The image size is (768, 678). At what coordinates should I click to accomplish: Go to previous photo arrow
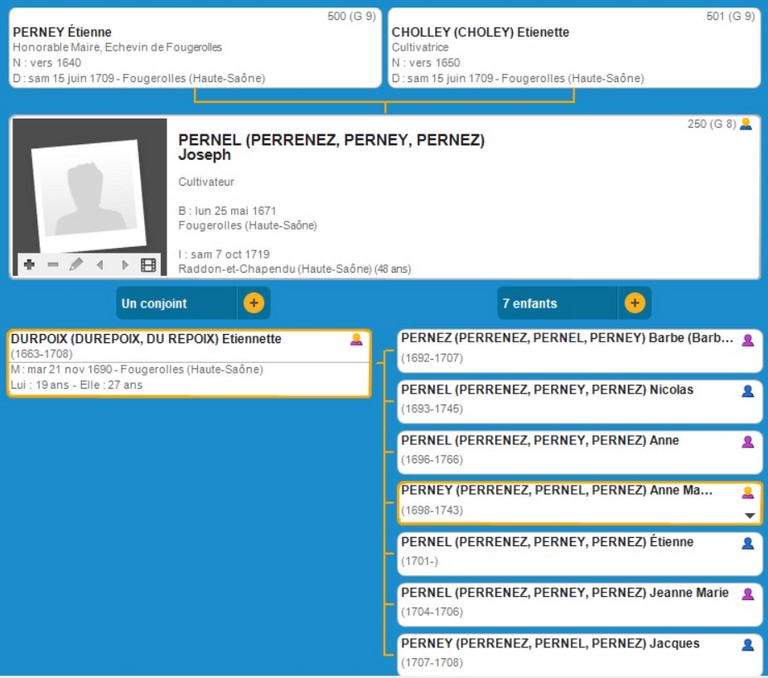100,265
